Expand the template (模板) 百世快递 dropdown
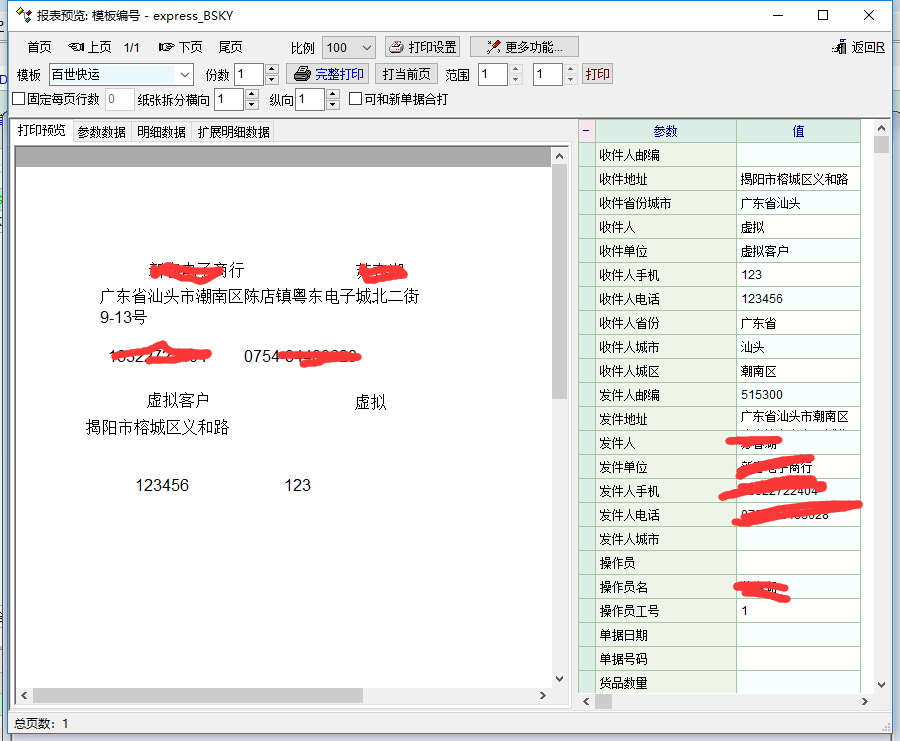Image resolution: width=900 pixels, height=741 pixels. click(184, 74)
